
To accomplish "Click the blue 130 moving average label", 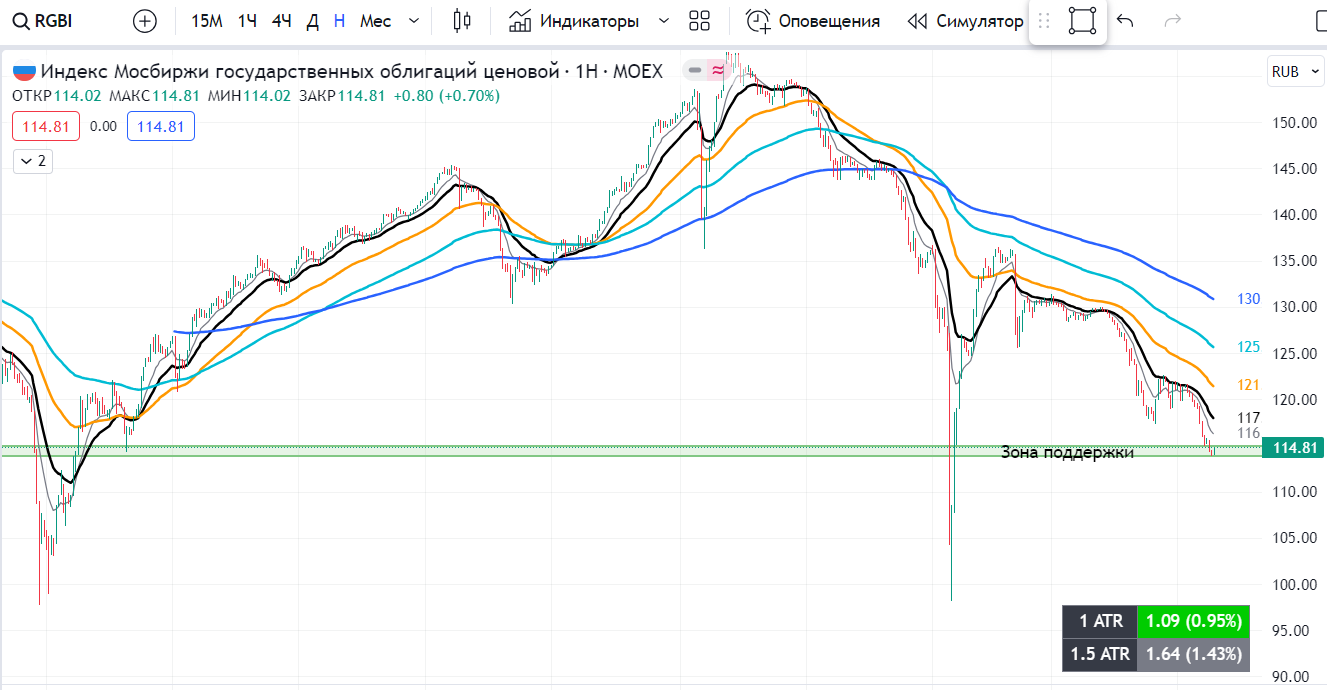I will point(1249,299).
